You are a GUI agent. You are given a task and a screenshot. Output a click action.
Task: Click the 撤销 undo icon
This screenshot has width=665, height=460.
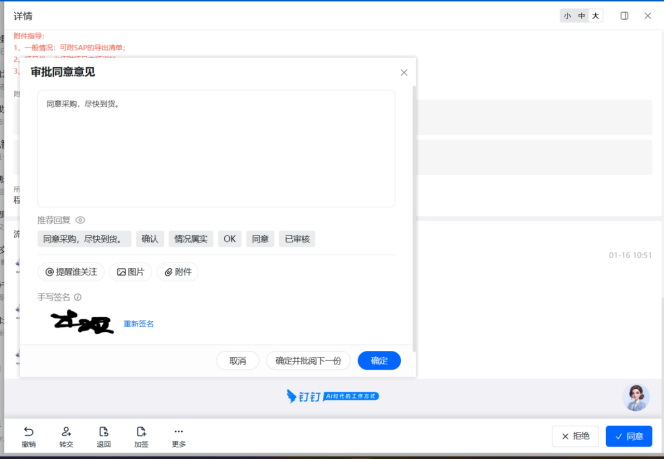coord(28,432)
